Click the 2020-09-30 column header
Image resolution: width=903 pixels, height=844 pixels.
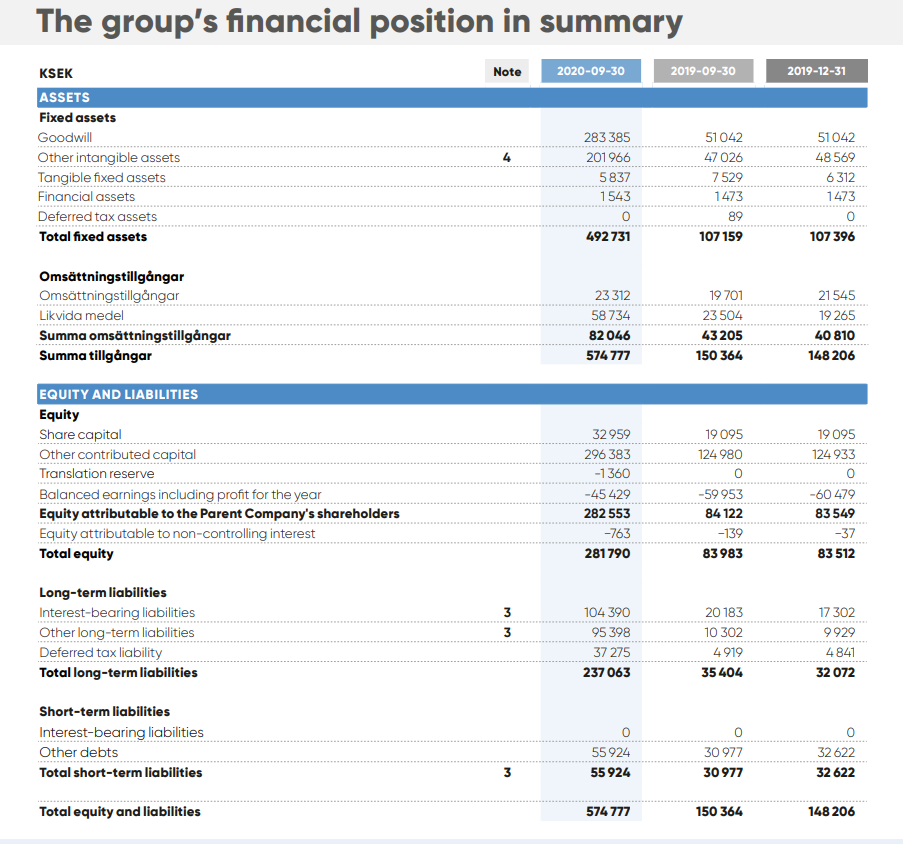590,71
